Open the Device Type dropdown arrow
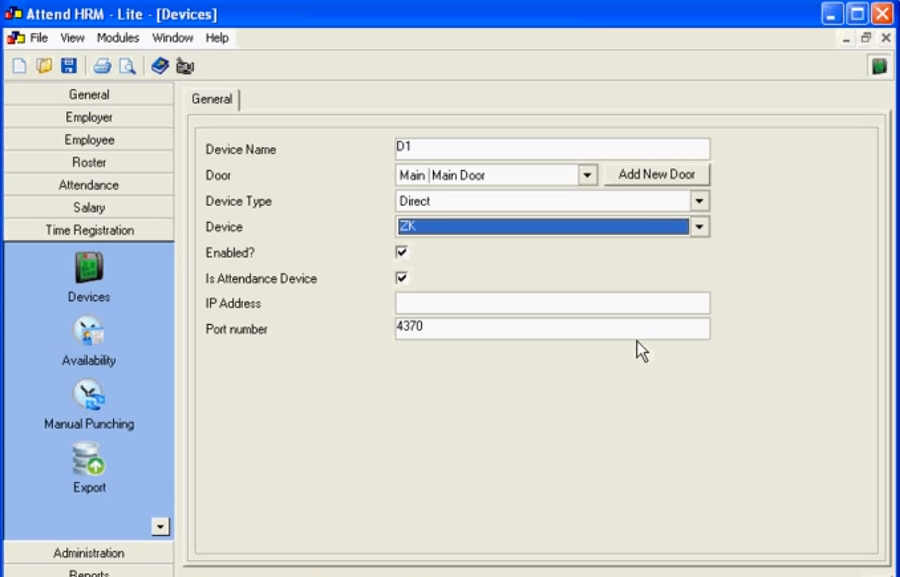The image size is (900, 577). (699, 201)
